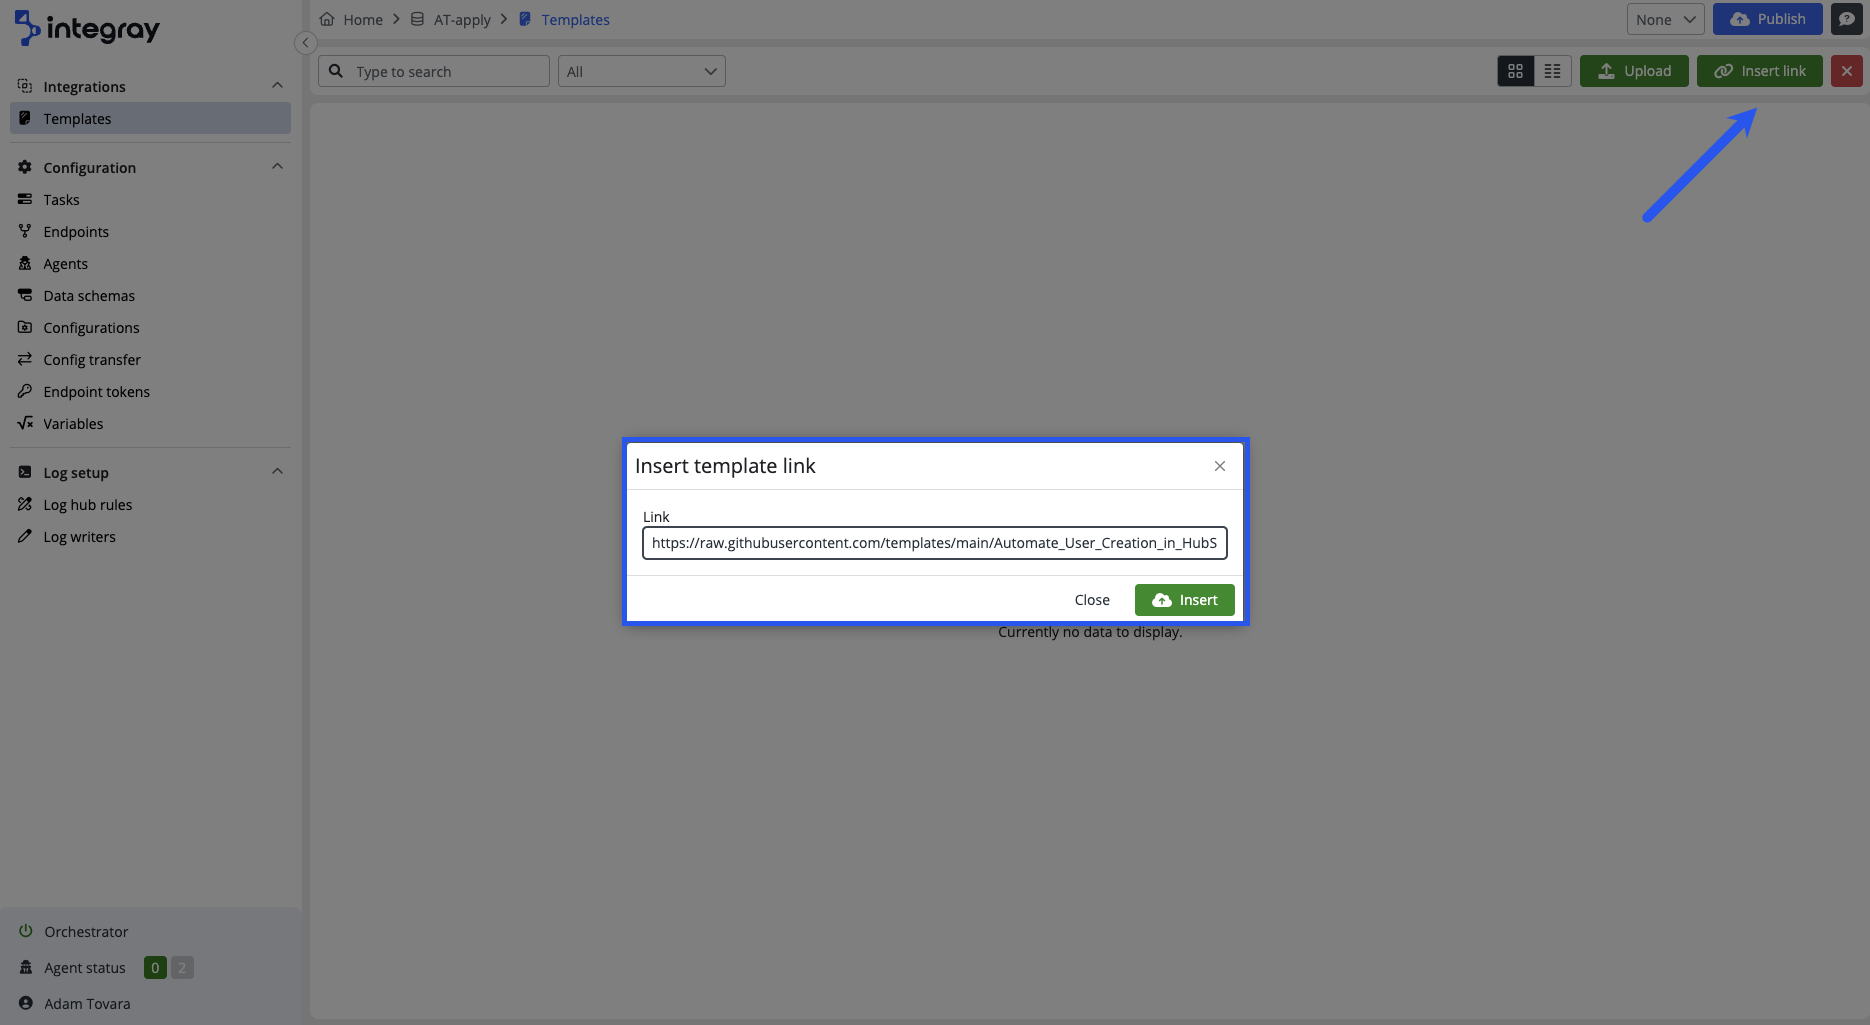The image size is (1870, 1025).
Task: Open the None dropdown menu
Action: (x=1665, y=19)
